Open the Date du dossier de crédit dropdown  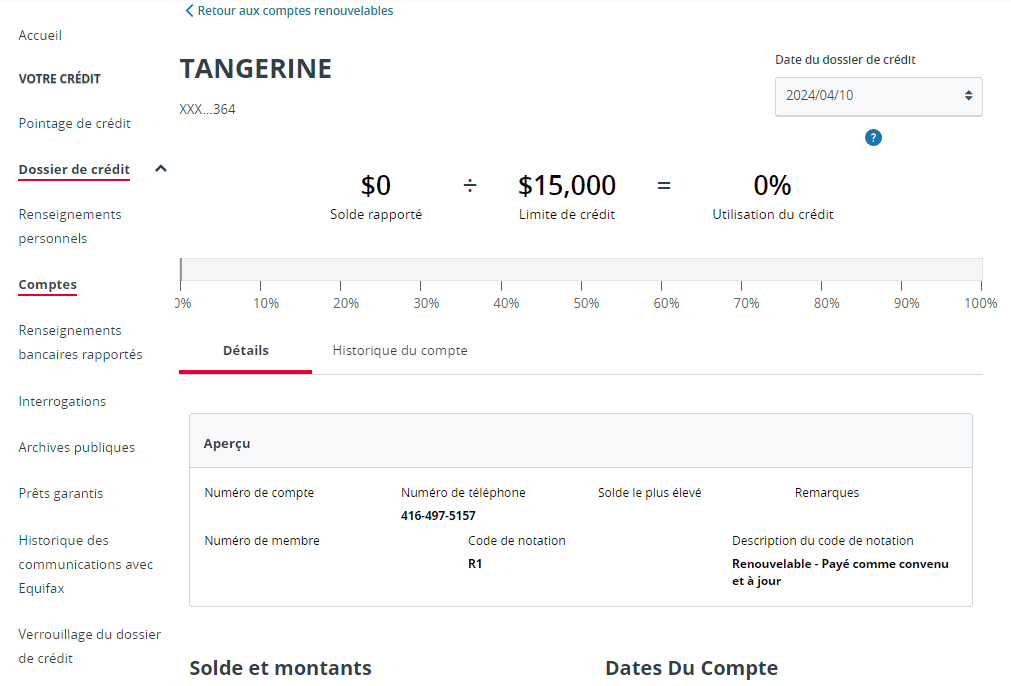(x=878, y=96)
